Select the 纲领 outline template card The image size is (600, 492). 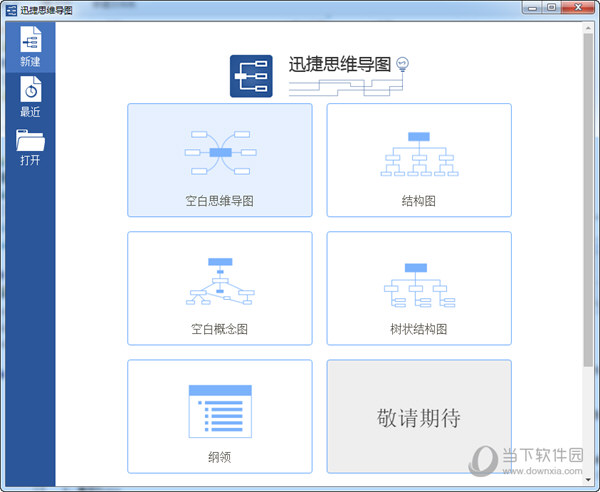pyautogui.click(x=220, y=416)
